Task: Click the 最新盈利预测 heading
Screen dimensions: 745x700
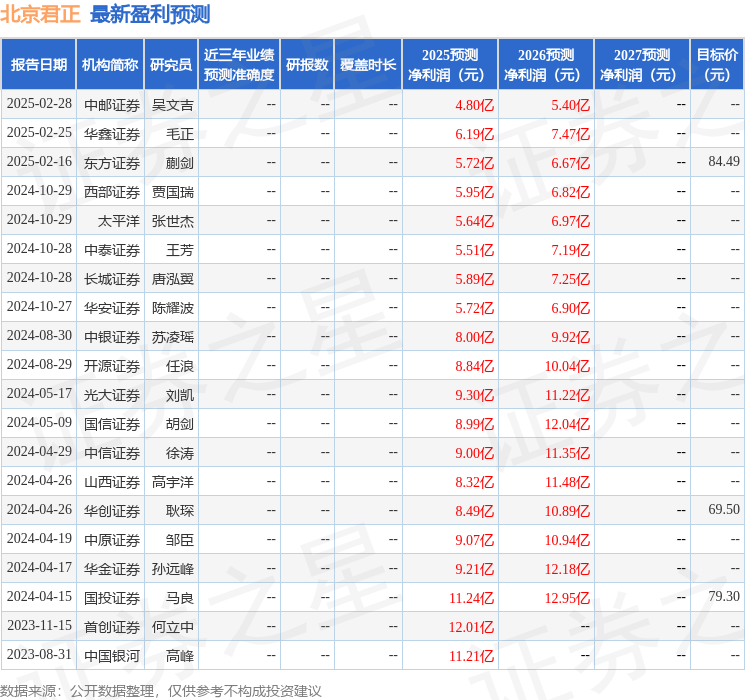Action: click(x=150, y=14)
